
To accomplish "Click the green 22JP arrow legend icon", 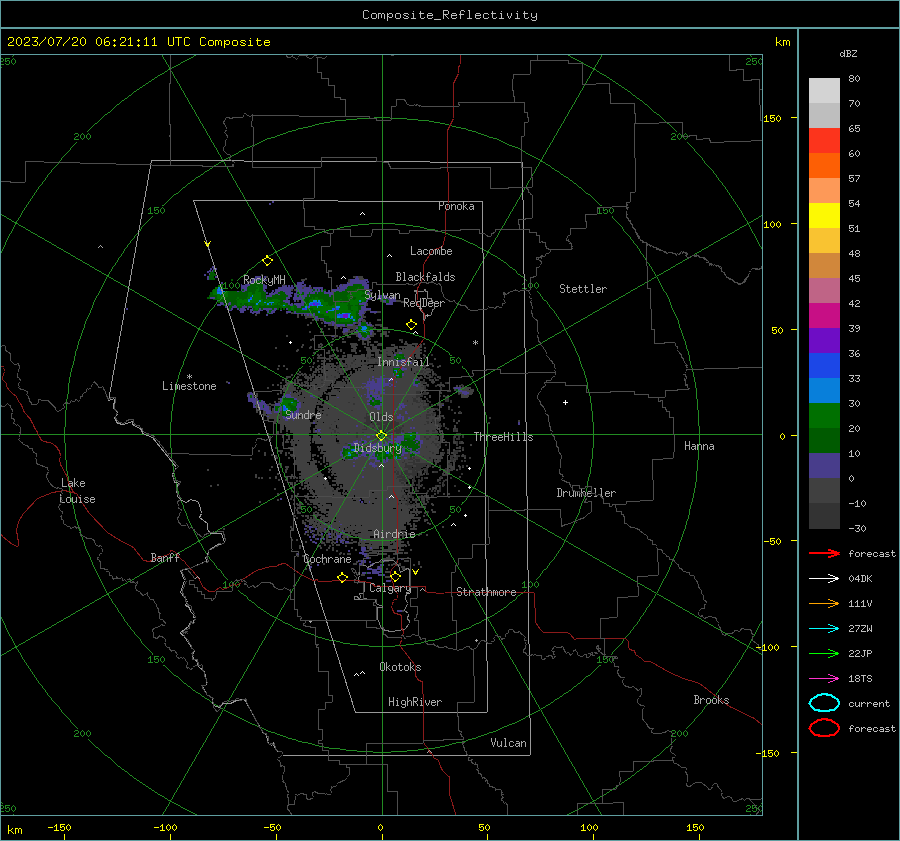I will coord(824,653).
